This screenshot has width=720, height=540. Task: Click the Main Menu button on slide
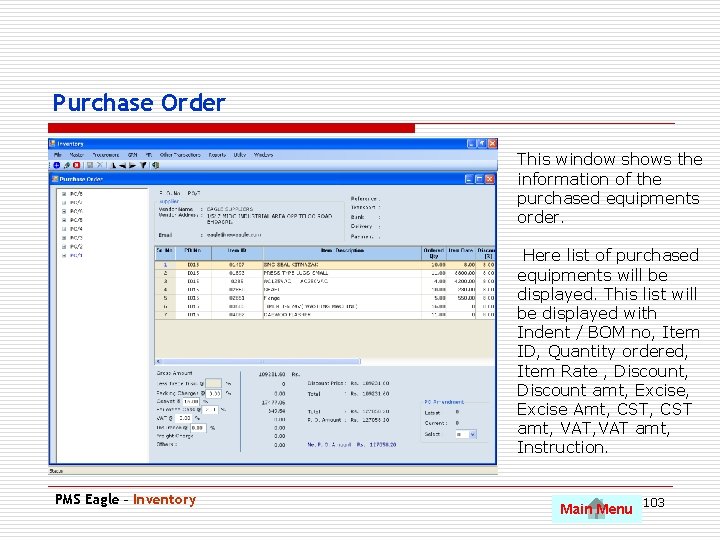point(596,509)
